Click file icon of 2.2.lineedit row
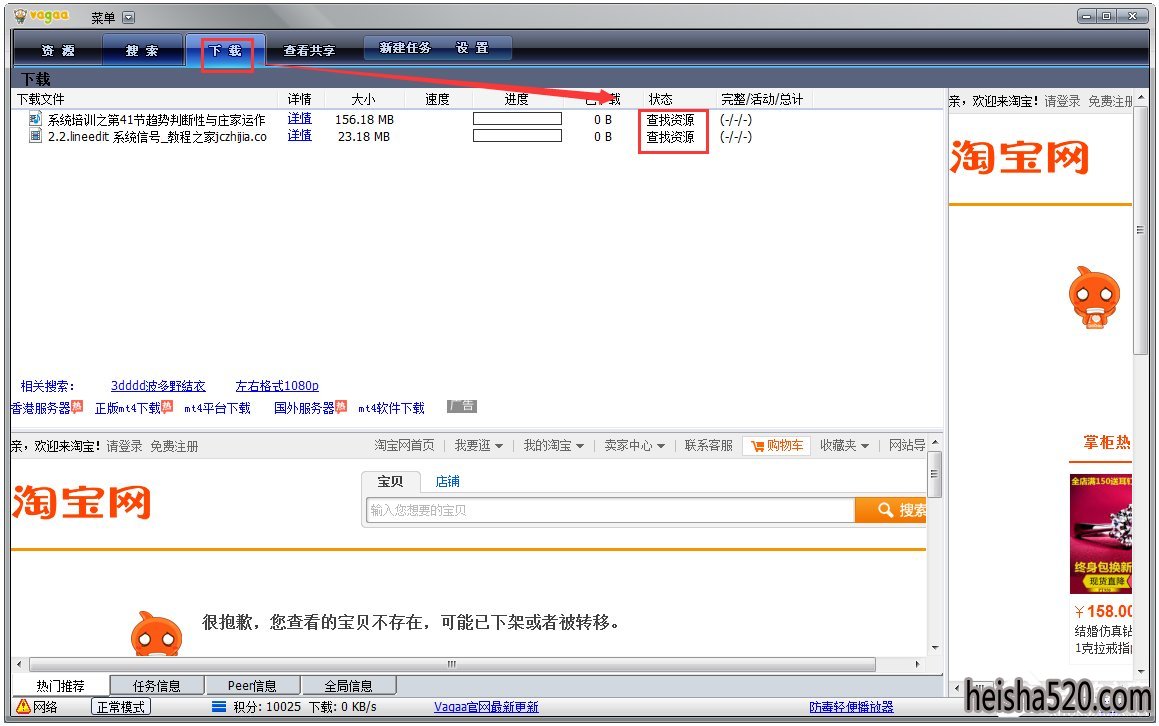Screen dimensions: 1159x726 click(35, 136)
